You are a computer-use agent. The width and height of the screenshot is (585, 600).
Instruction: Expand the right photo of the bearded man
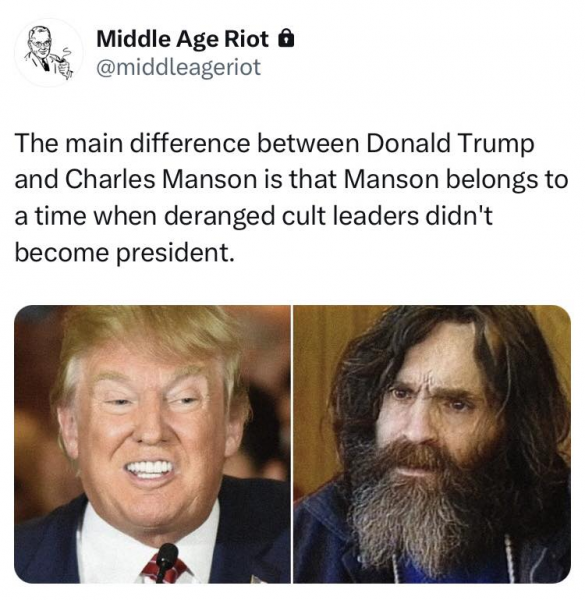pos(432,444)
